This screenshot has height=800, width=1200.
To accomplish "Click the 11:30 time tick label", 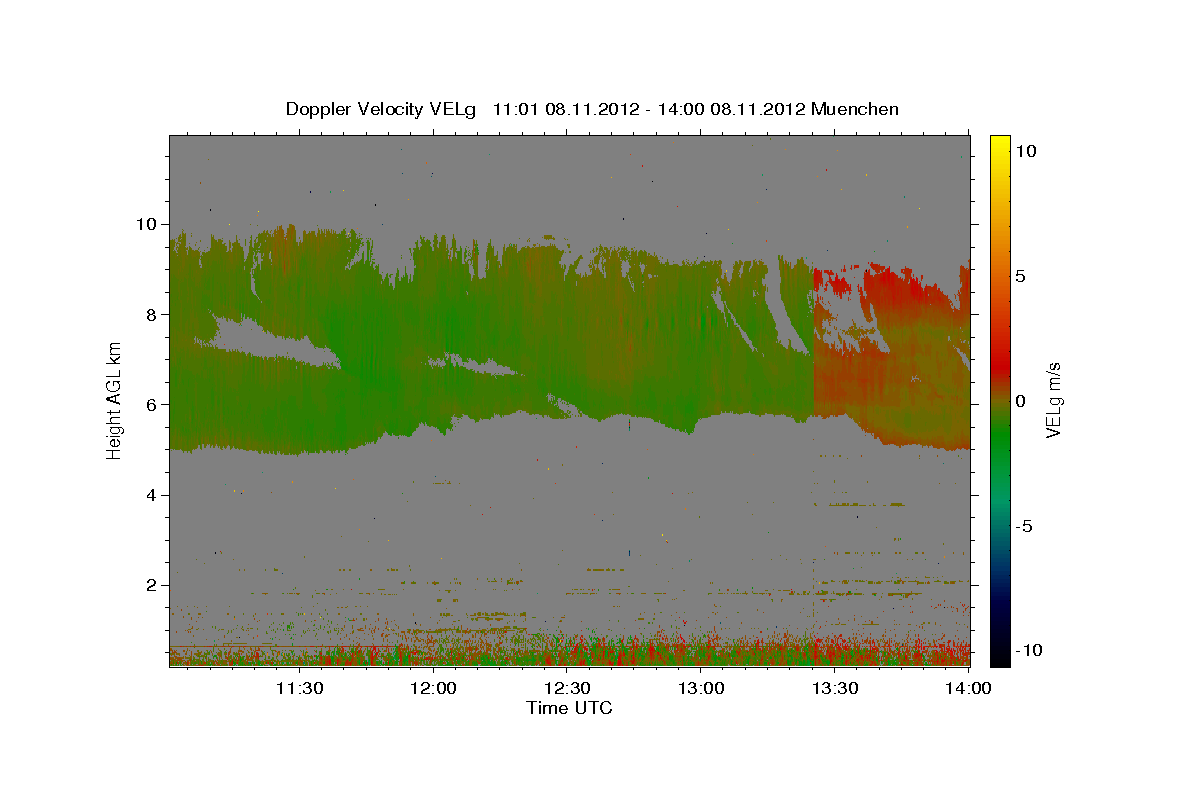I will 299,688.
